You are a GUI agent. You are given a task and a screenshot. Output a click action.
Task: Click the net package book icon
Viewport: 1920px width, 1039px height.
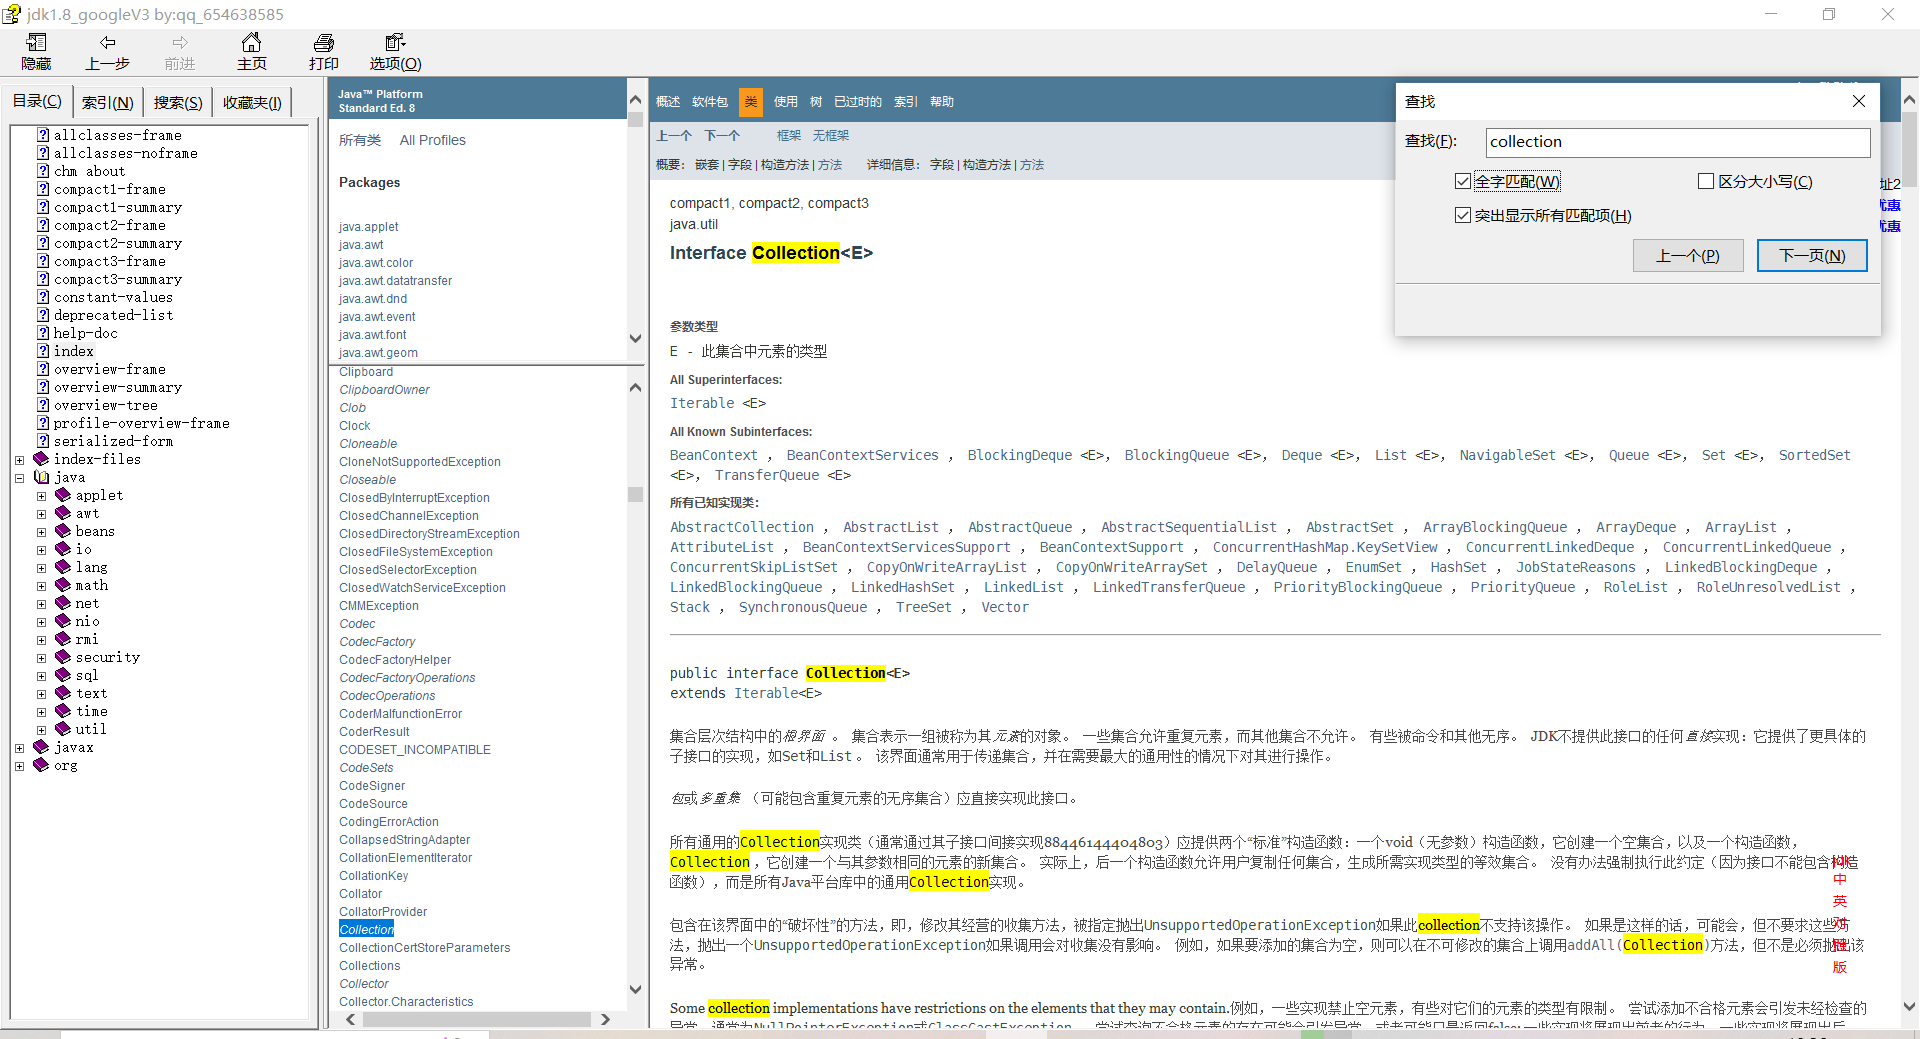click(x=63, y=603)
